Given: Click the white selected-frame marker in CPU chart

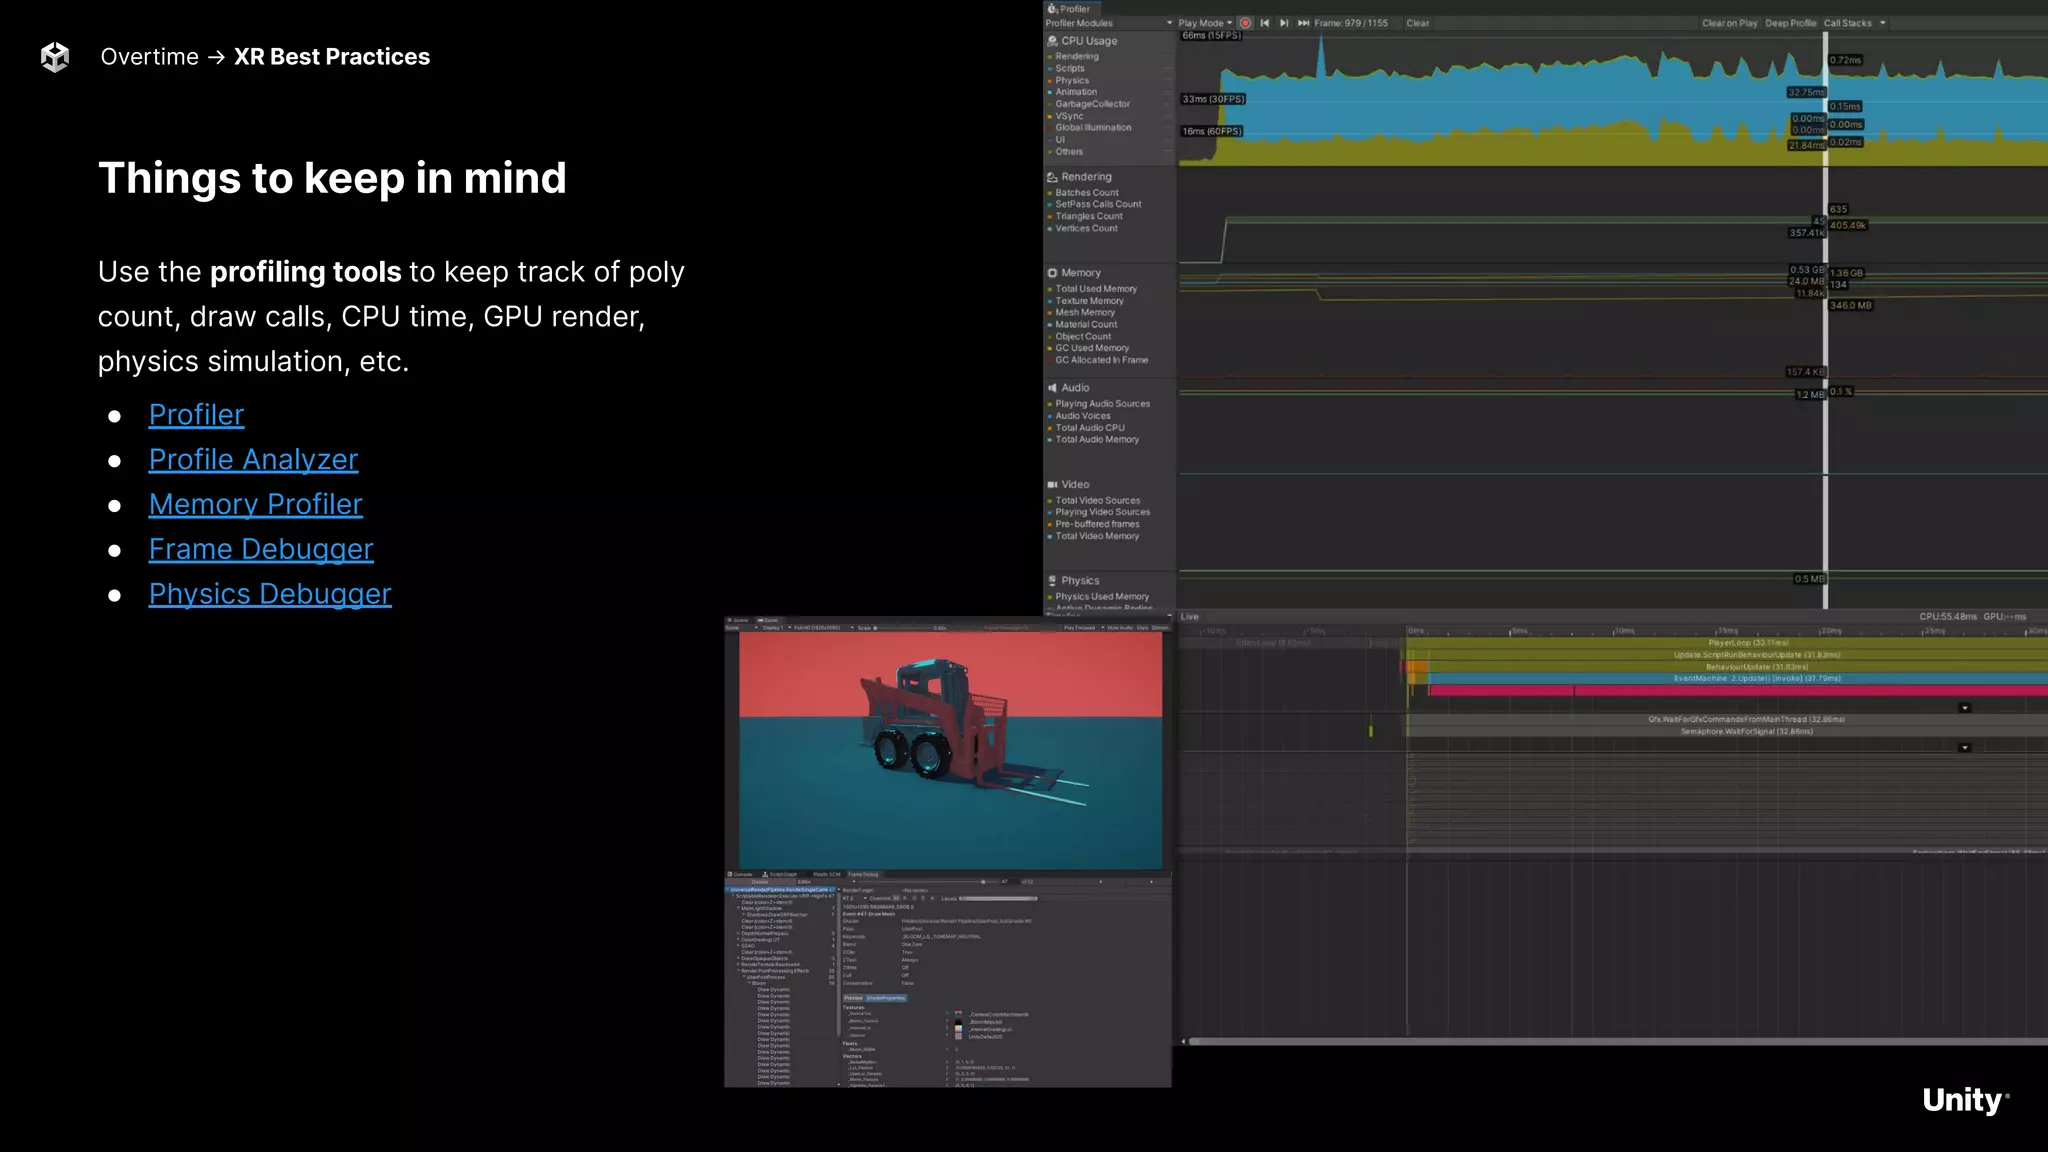Looking at the screenshot, I should (1825, 100).
